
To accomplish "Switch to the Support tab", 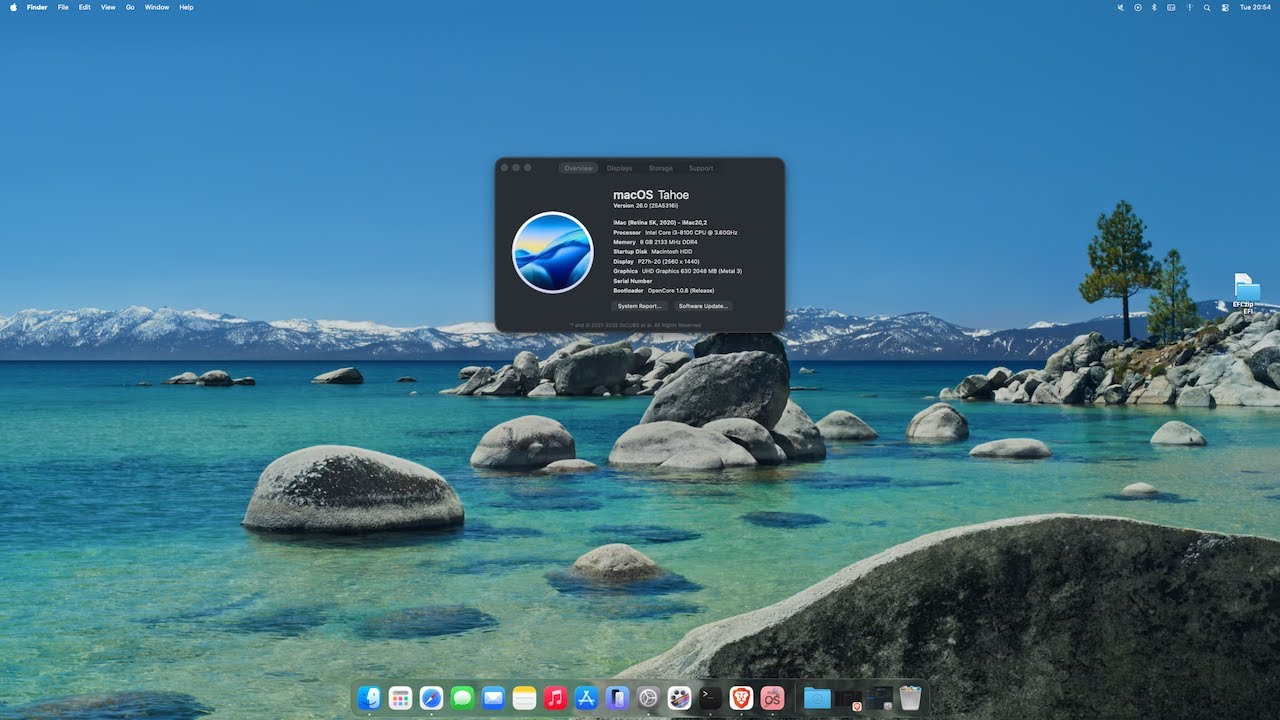I will pos(701,168).
